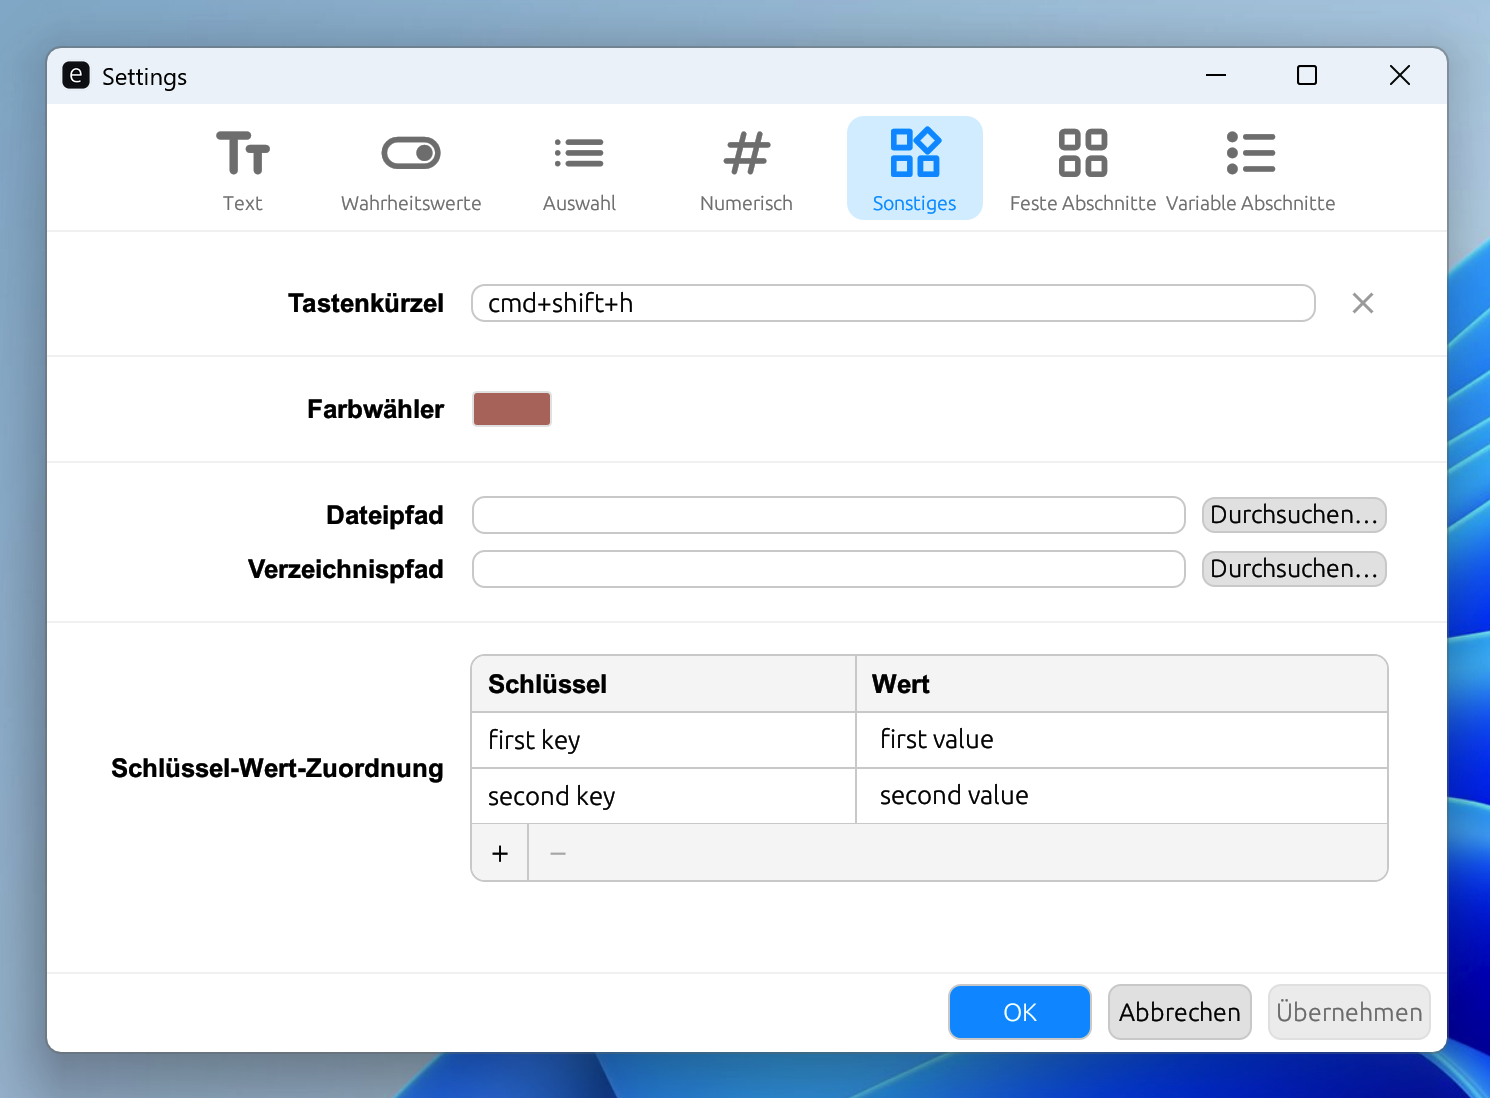Go to the Numerisch tab

[x=747, y=168]
